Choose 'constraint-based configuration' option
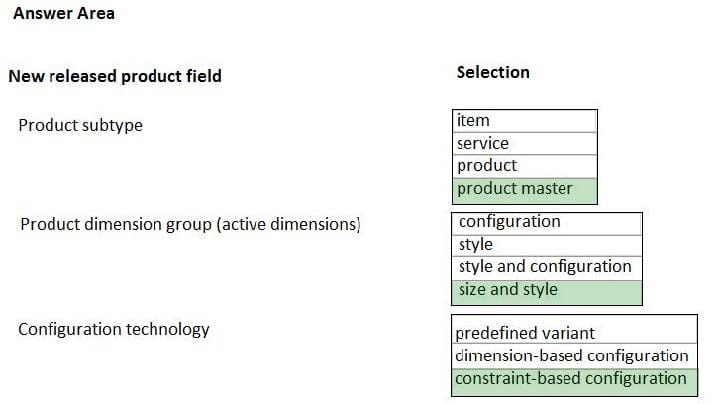This screenshot has height=404, width=718. tap(574, 382)
